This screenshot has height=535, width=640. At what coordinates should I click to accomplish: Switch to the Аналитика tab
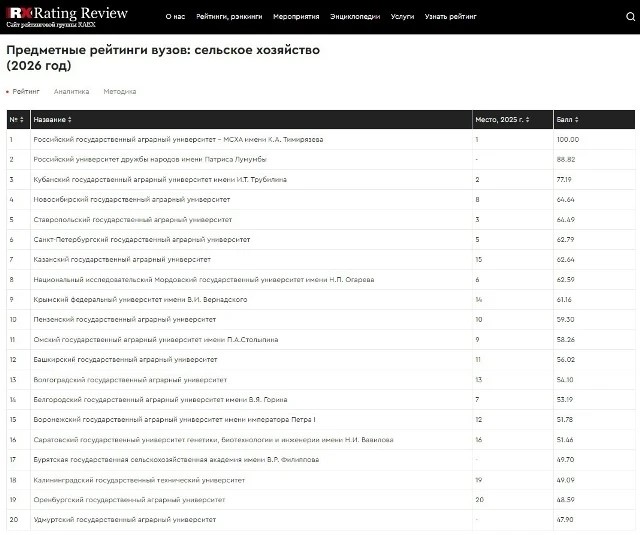click(x=71, y=91)
